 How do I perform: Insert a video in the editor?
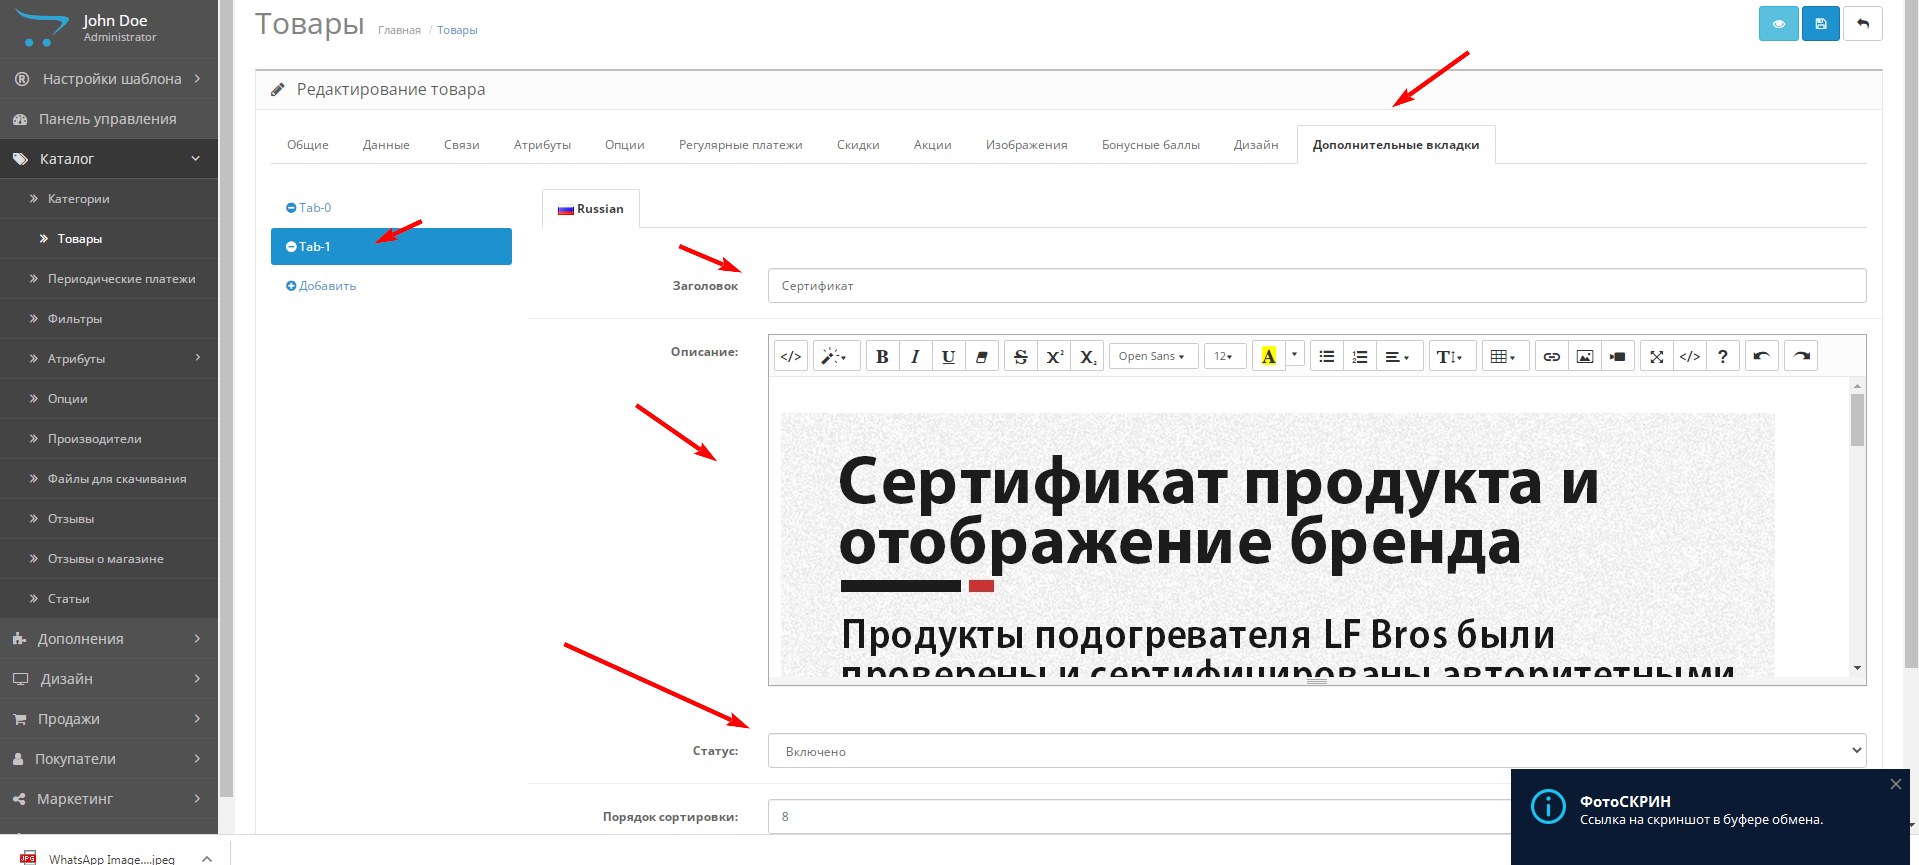[1618, 356]
